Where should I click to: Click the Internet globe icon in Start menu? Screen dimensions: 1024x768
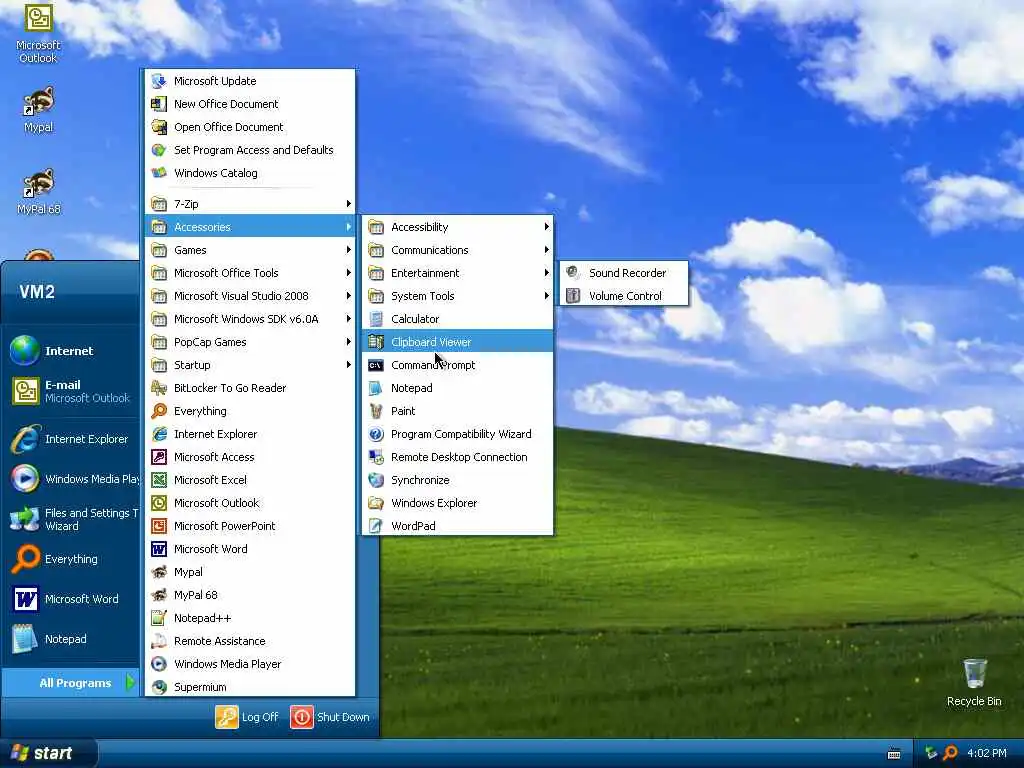(x=25, y=351)
